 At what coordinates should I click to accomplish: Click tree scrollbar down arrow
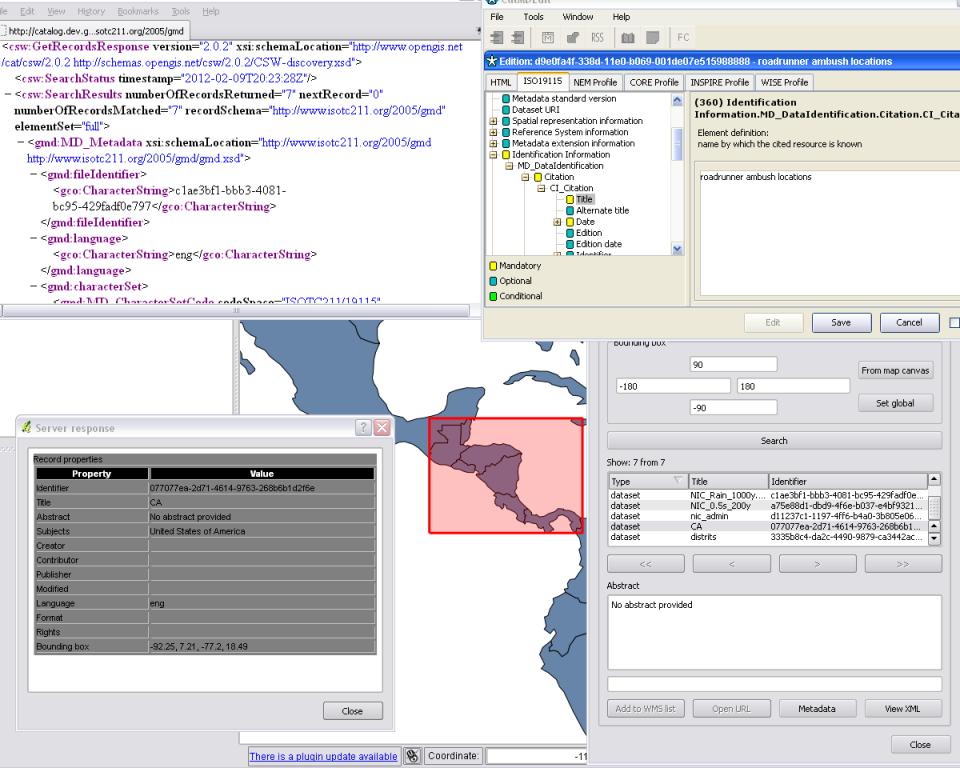coord(677,249)
